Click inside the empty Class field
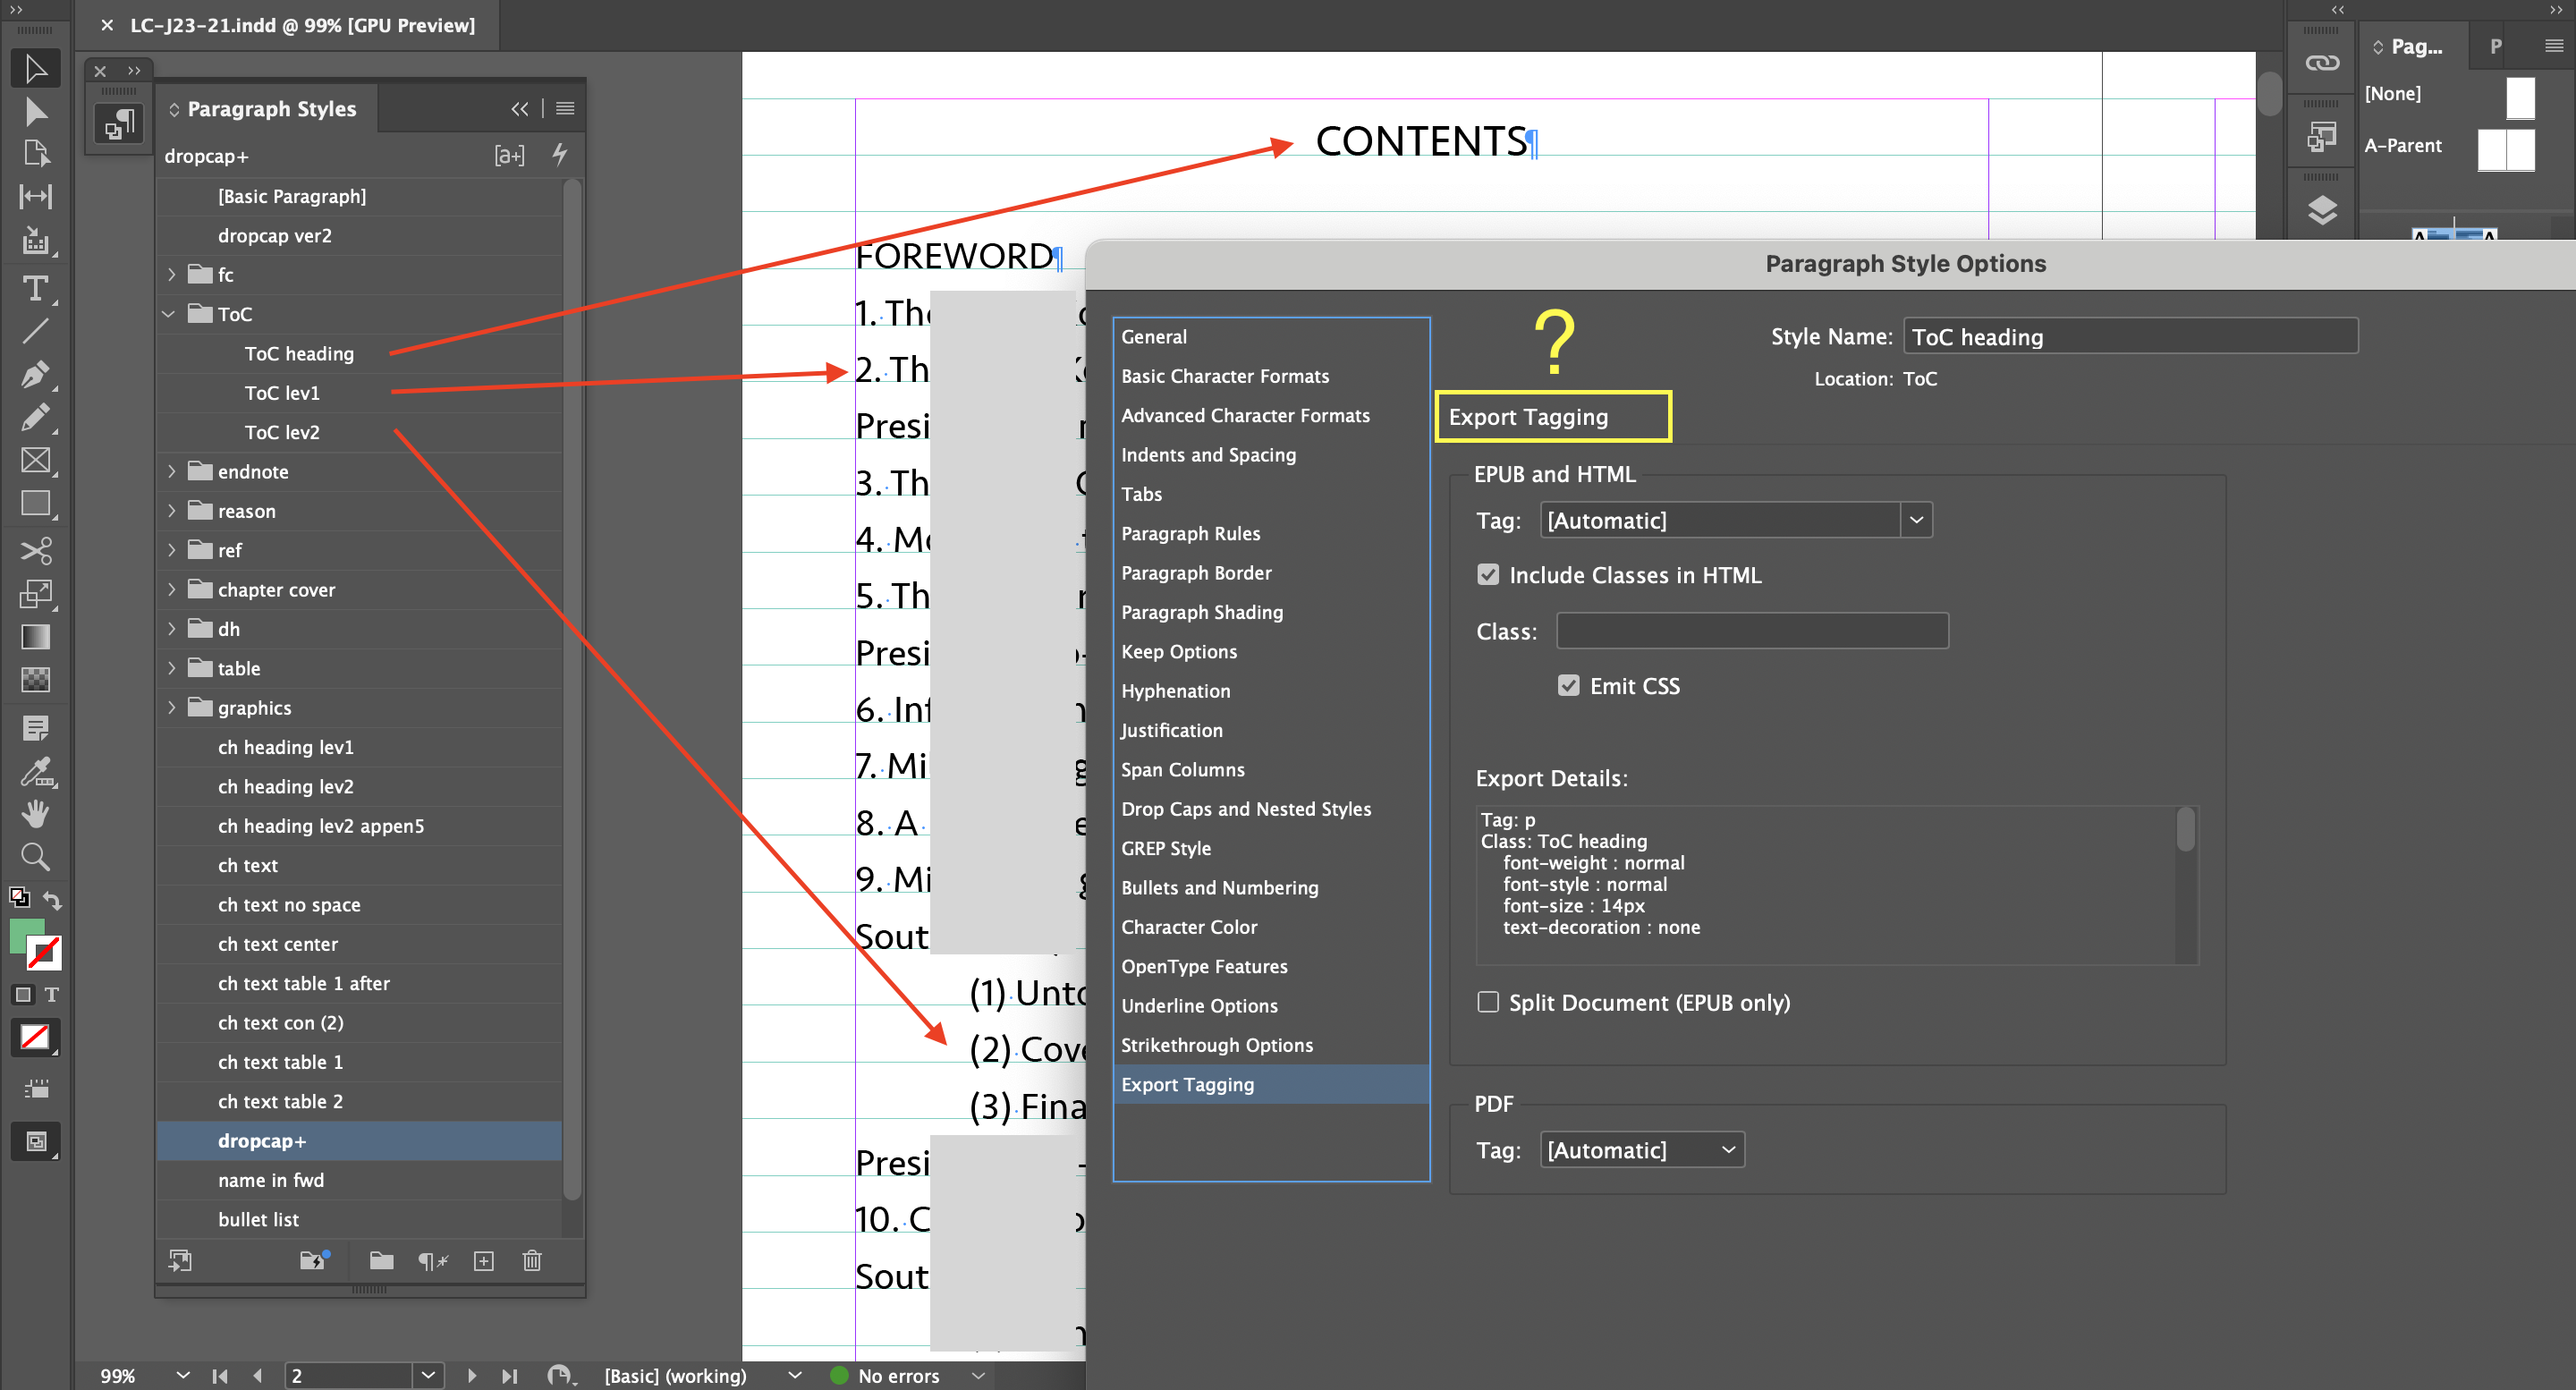Viewport: 2576px width, 1390px height. click(1752, 630)
